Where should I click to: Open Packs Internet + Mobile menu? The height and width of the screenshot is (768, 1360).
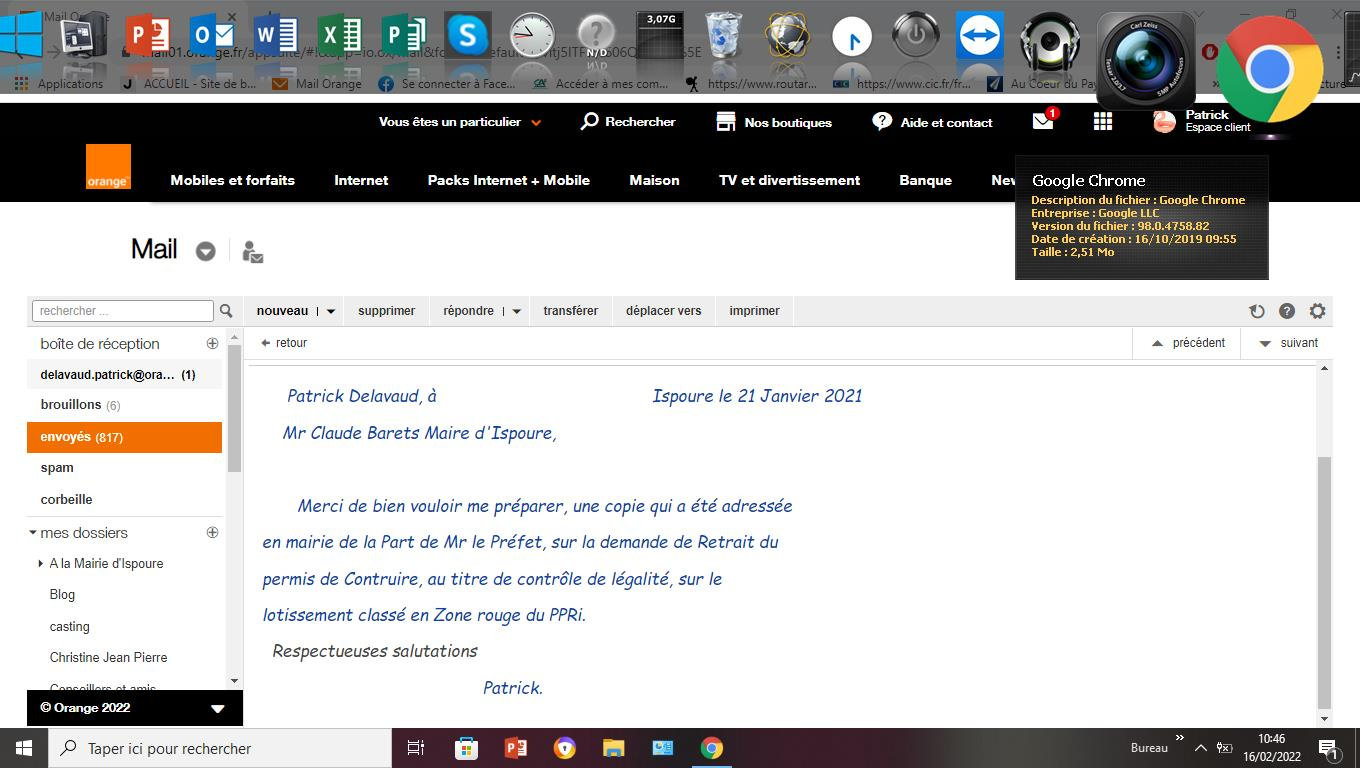pos(508,180)
